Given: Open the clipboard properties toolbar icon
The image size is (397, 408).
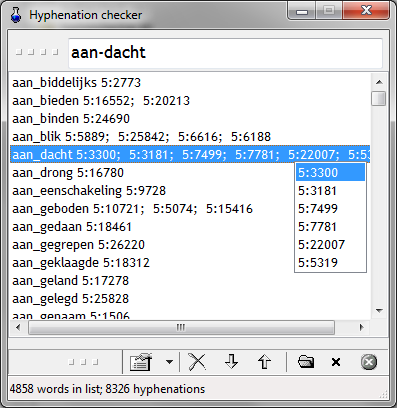Looking at the screenshot, I should [141, 362].
